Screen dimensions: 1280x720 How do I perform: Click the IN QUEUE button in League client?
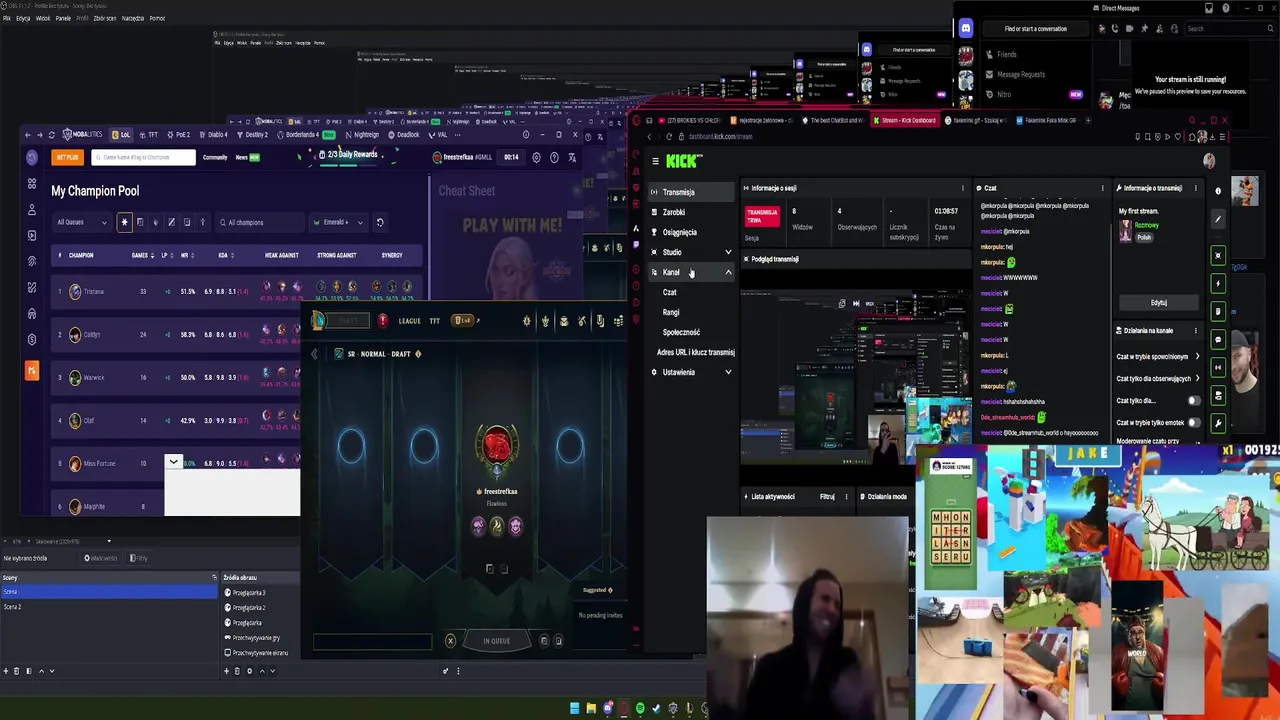[x=497, y=641]
